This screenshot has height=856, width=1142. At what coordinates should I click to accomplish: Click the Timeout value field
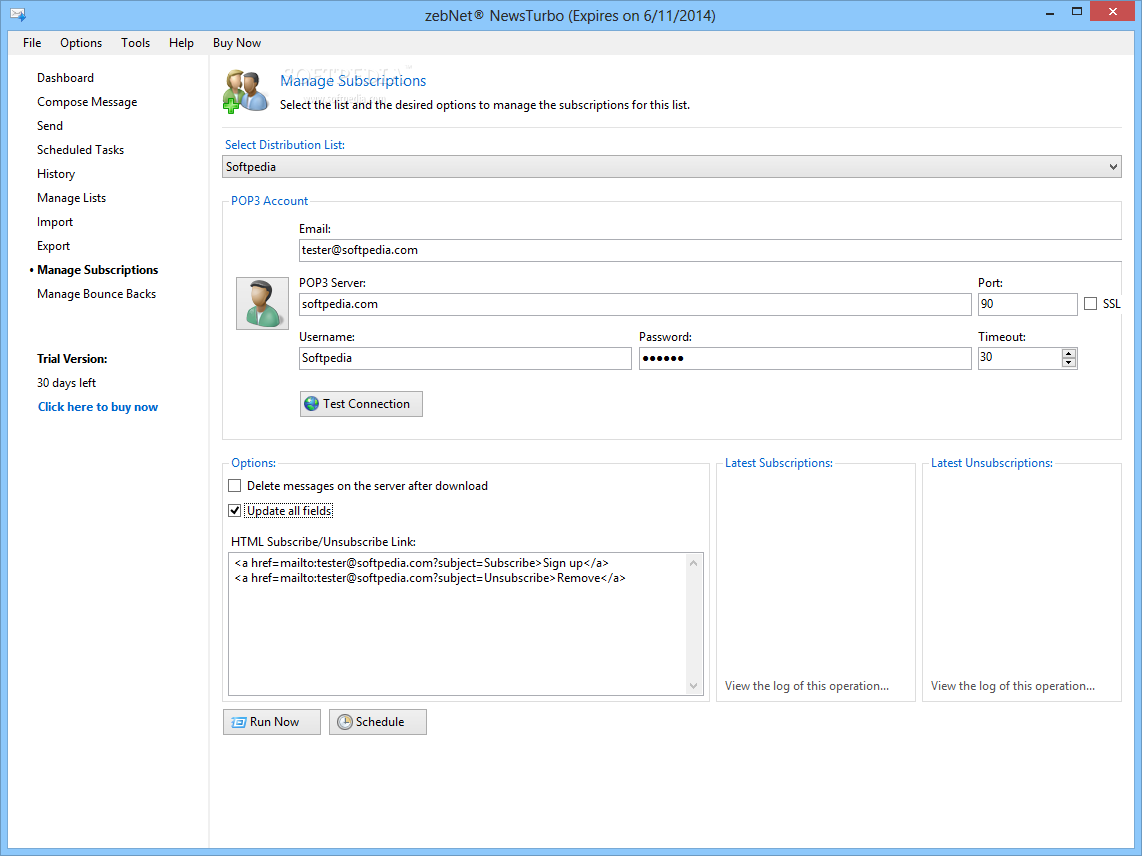(1020, 358)
